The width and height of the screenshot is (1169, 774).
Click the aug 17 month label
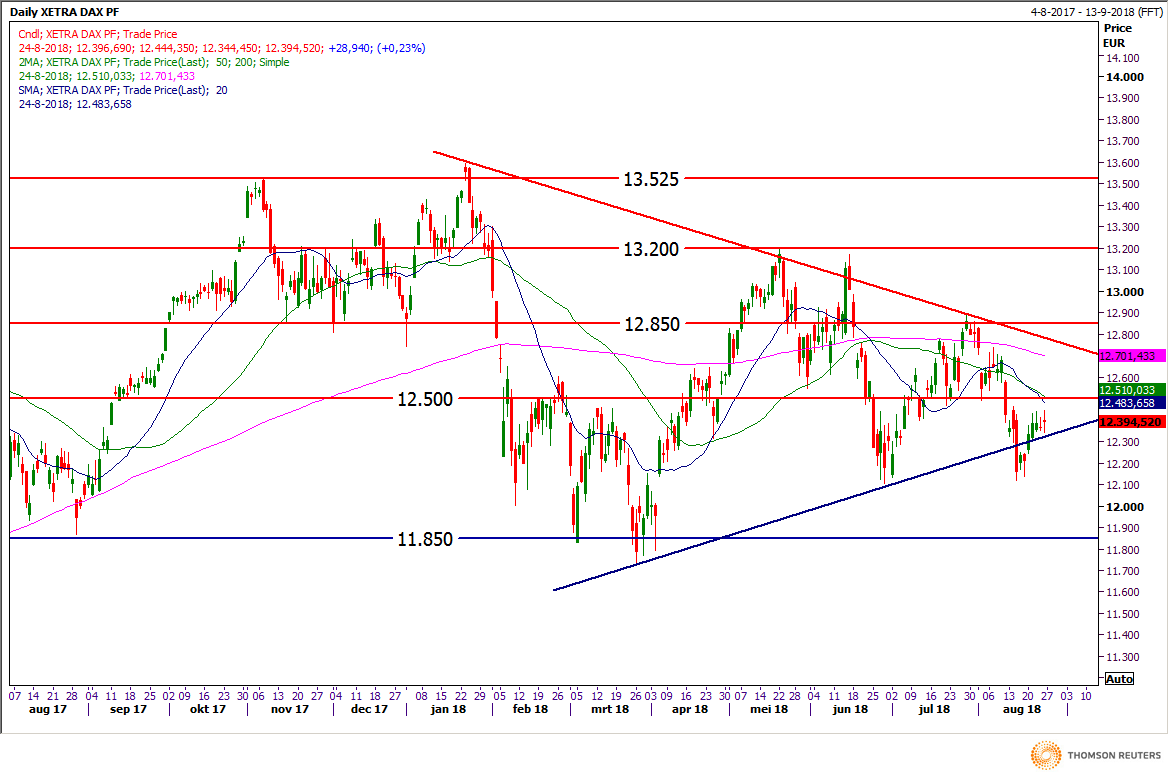(x=48, y=709)
